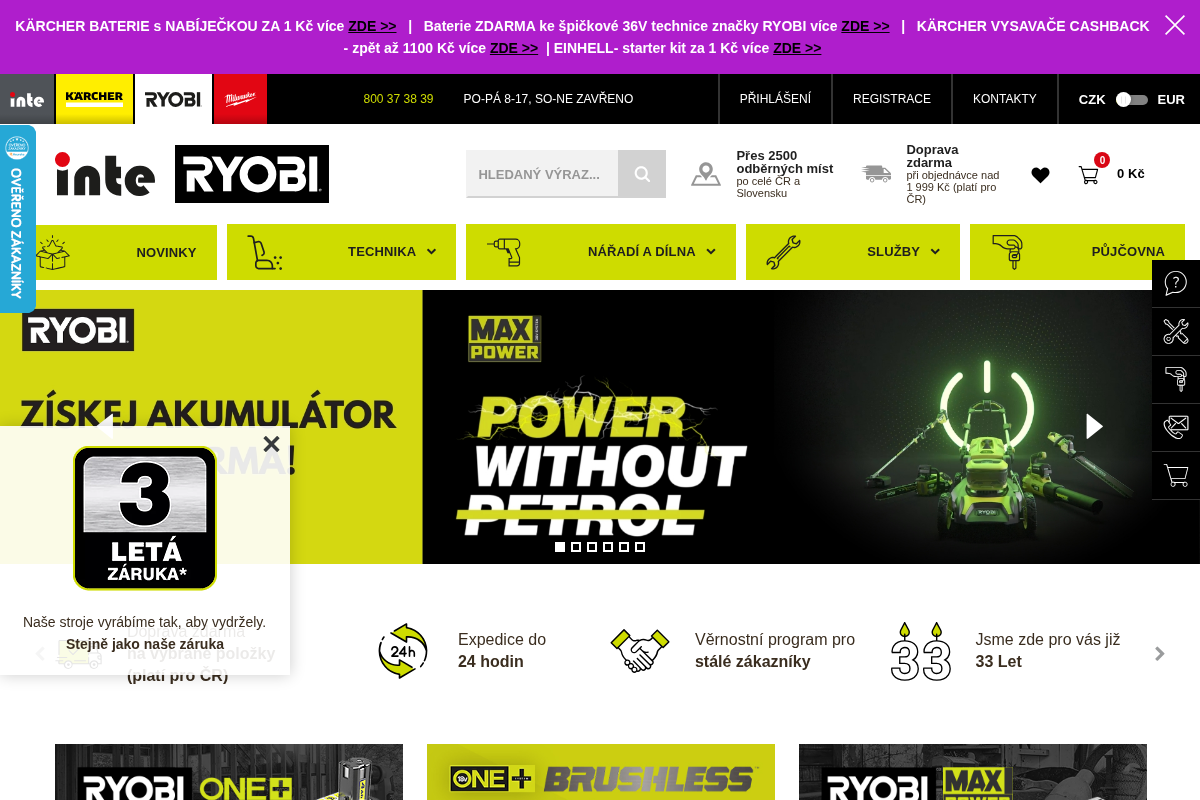Select the inte brand tab
The width and height of the screenshot is (1200, 800).
pyautogui.click(x=27, y=99)
